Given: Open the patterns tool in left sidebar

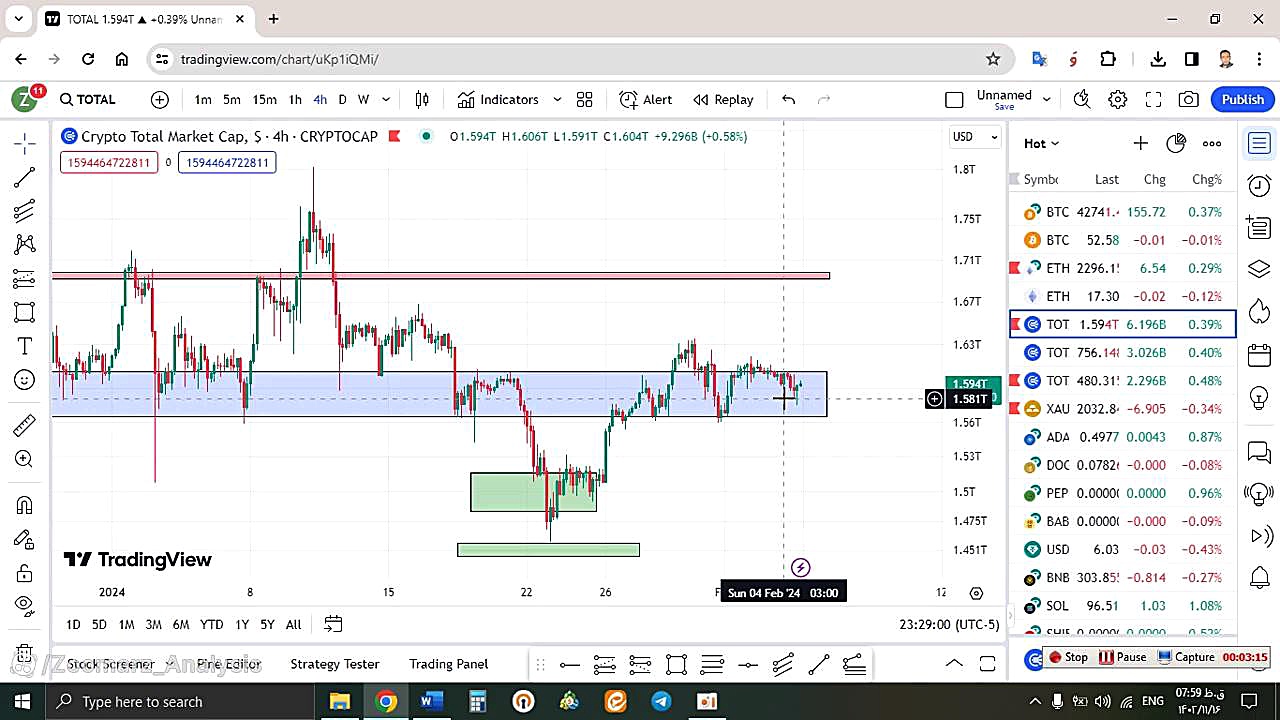Looking at the screenshot, I should 25,245.
